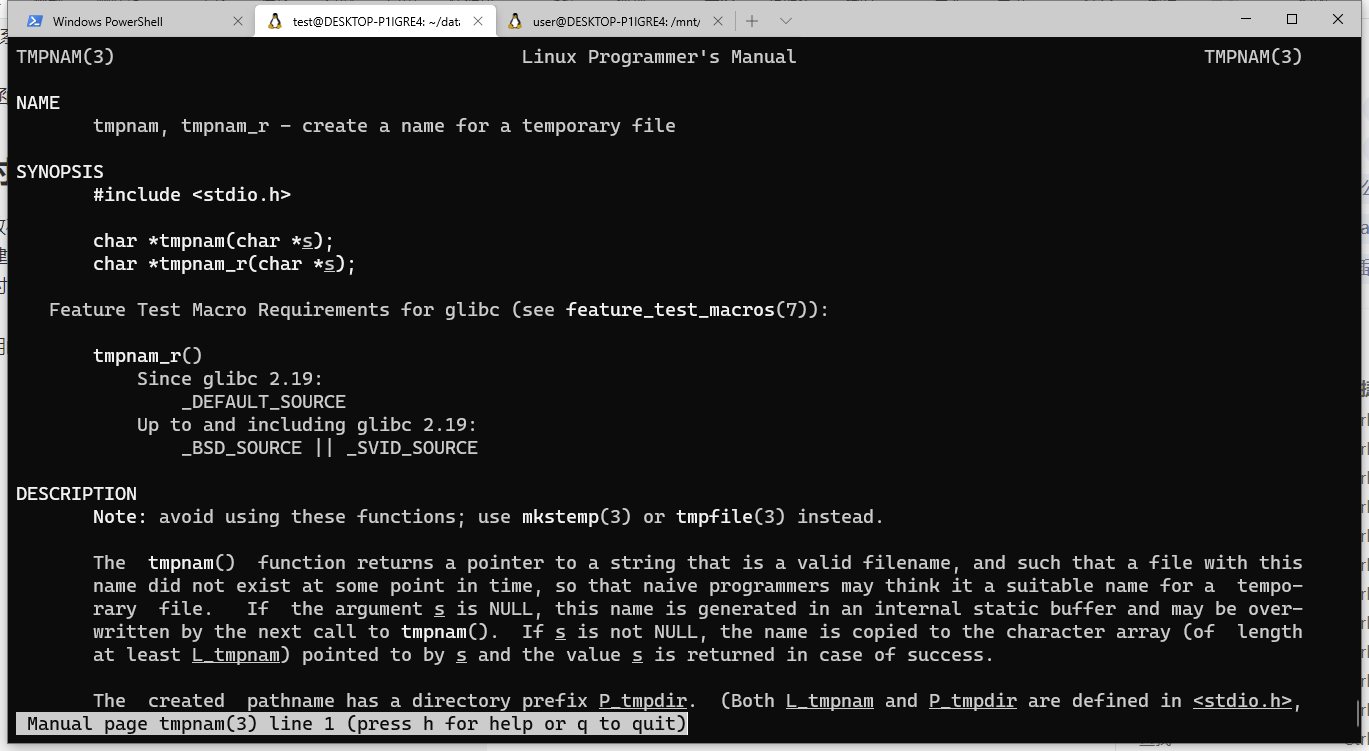
Task: Open a new tab with the plus button
Action: click(751, 20)
